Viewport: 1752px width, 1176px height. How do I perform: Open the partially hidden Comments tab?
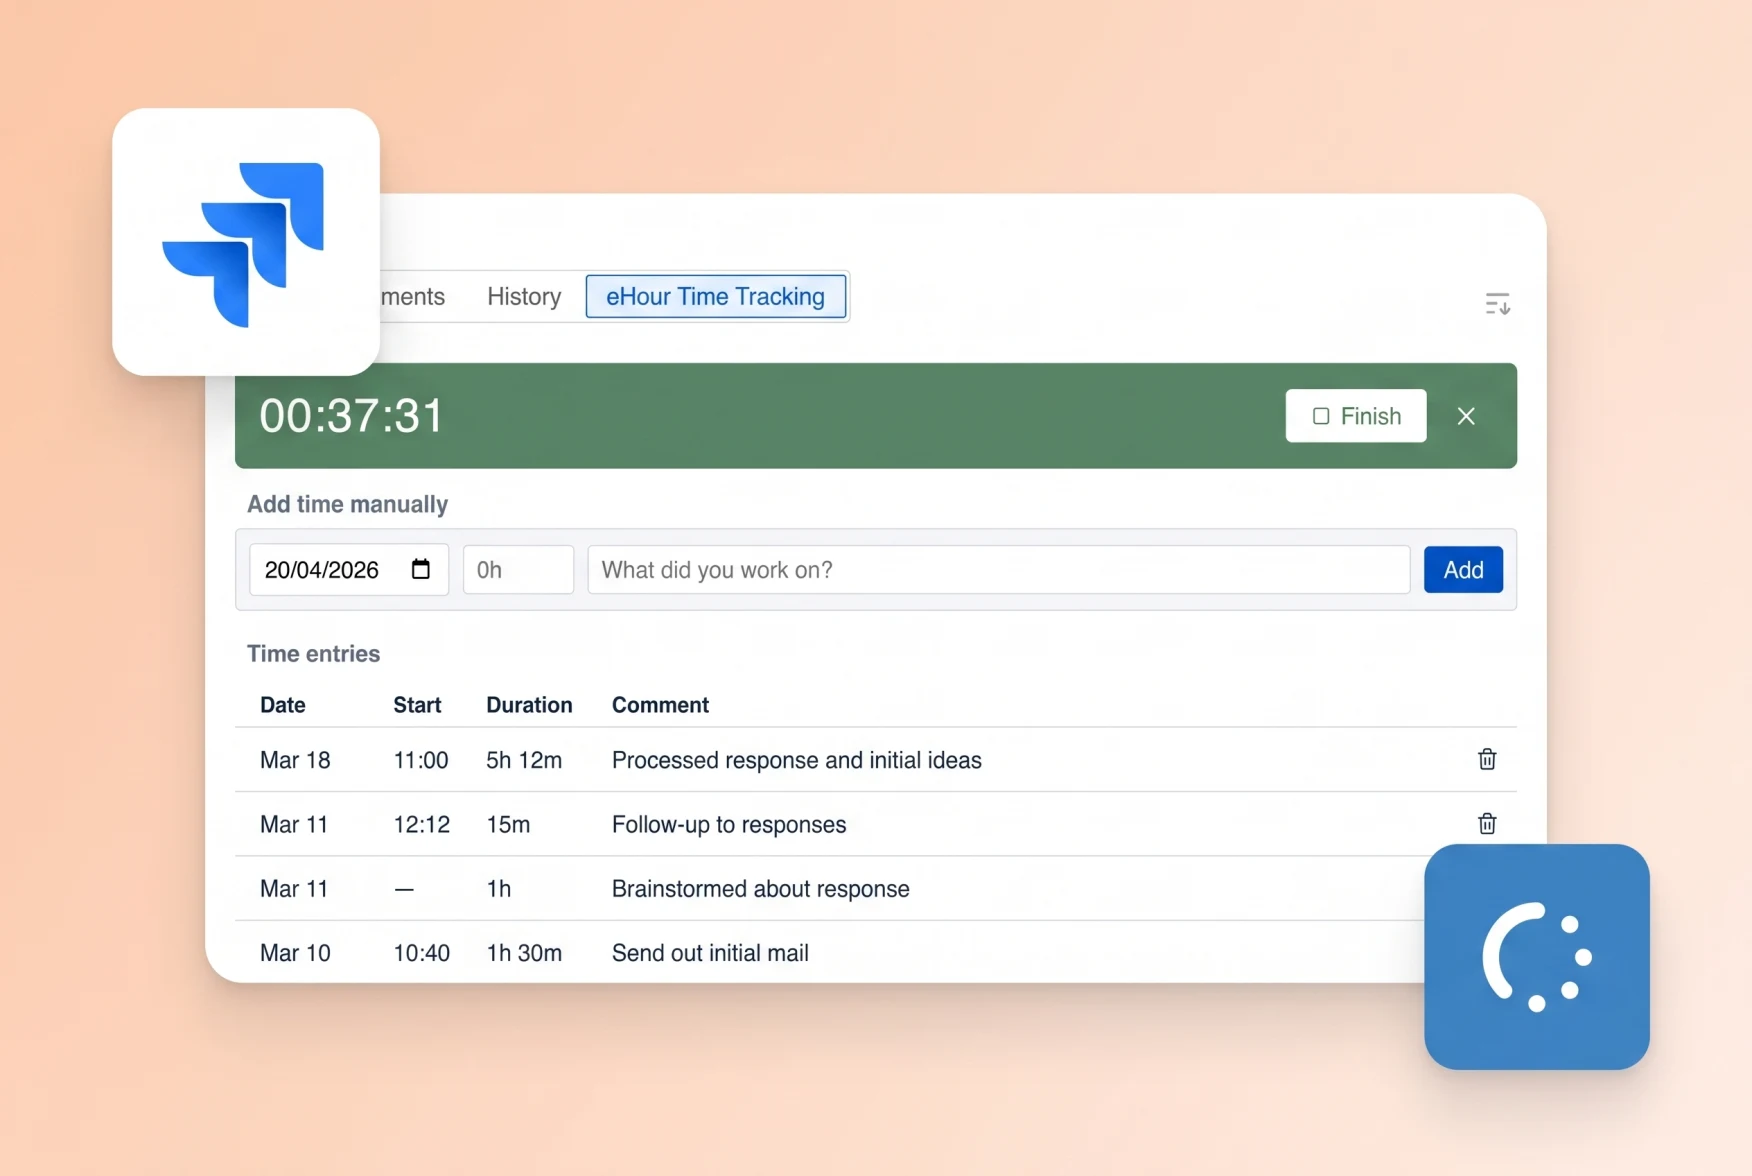413,296
